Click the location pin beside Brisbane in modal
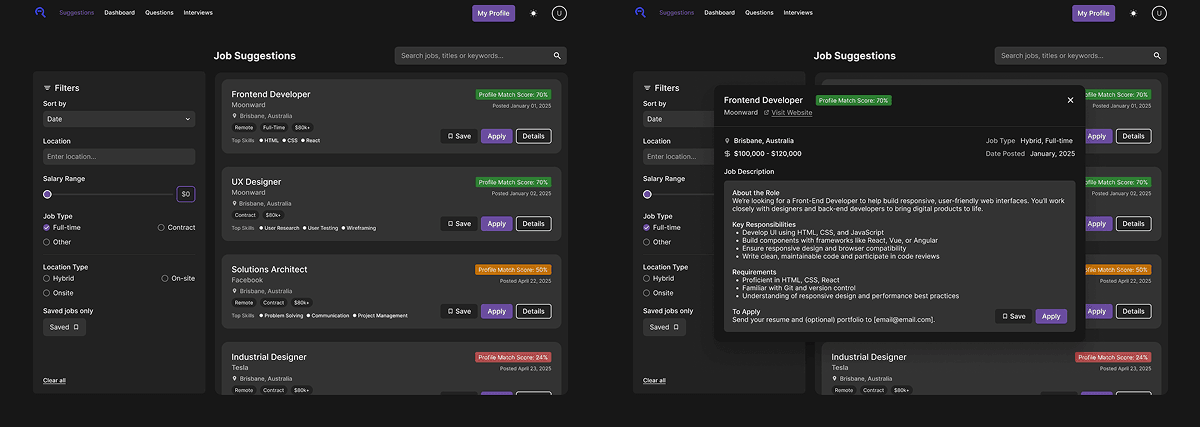The height and width of the screenshot is (427, 1200). [727, 141]
